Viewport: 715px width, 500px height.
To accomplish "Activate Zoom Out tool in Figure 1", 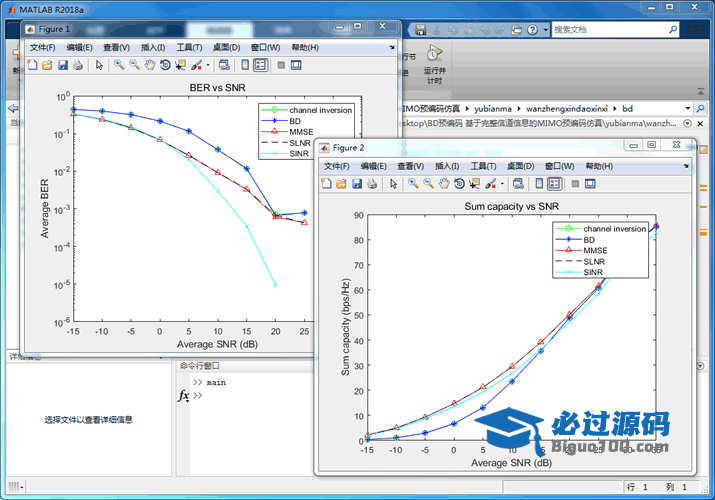I will click(x=134, y=65).
